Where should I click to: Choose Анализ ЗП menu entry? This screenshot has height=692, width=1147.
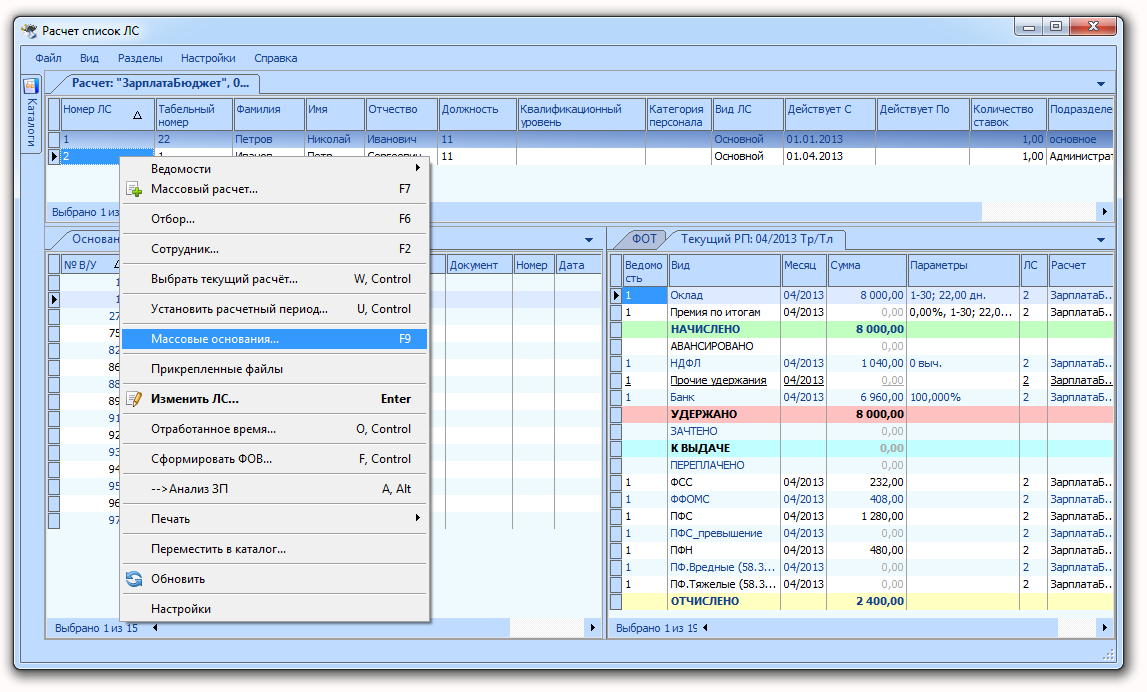[274, 489]
